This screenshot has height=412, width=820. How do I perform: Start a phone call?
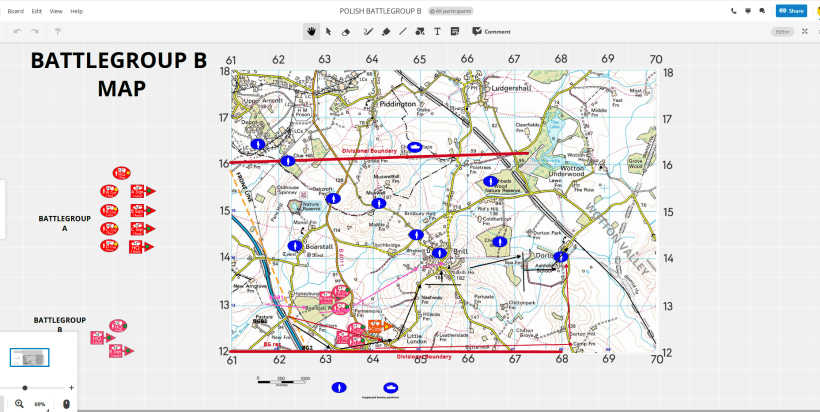click(x=734, y=11)
